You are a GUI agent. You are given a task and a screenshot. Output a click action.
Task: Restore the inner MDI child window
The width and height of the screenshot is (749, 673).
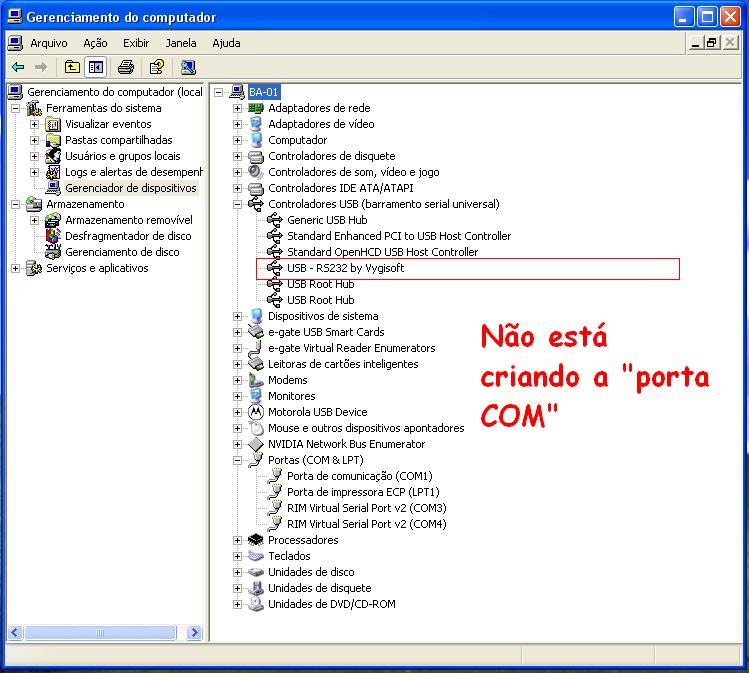712,43
